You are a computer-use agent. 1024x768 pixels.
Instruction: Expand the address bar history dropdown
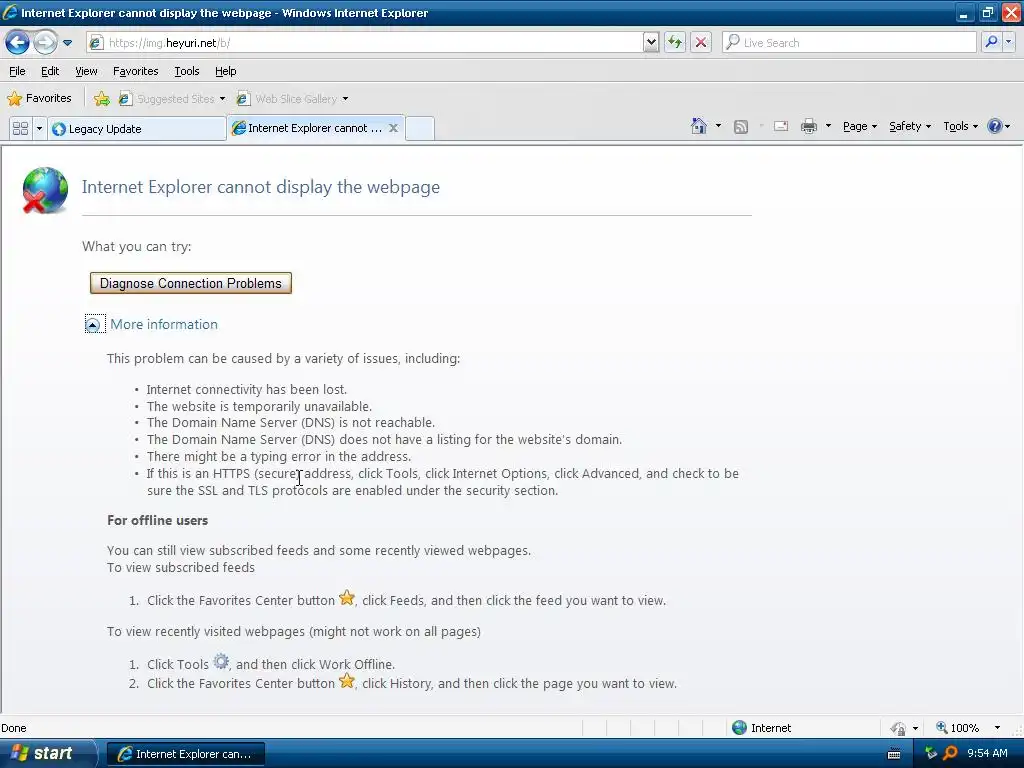(650, 43)
